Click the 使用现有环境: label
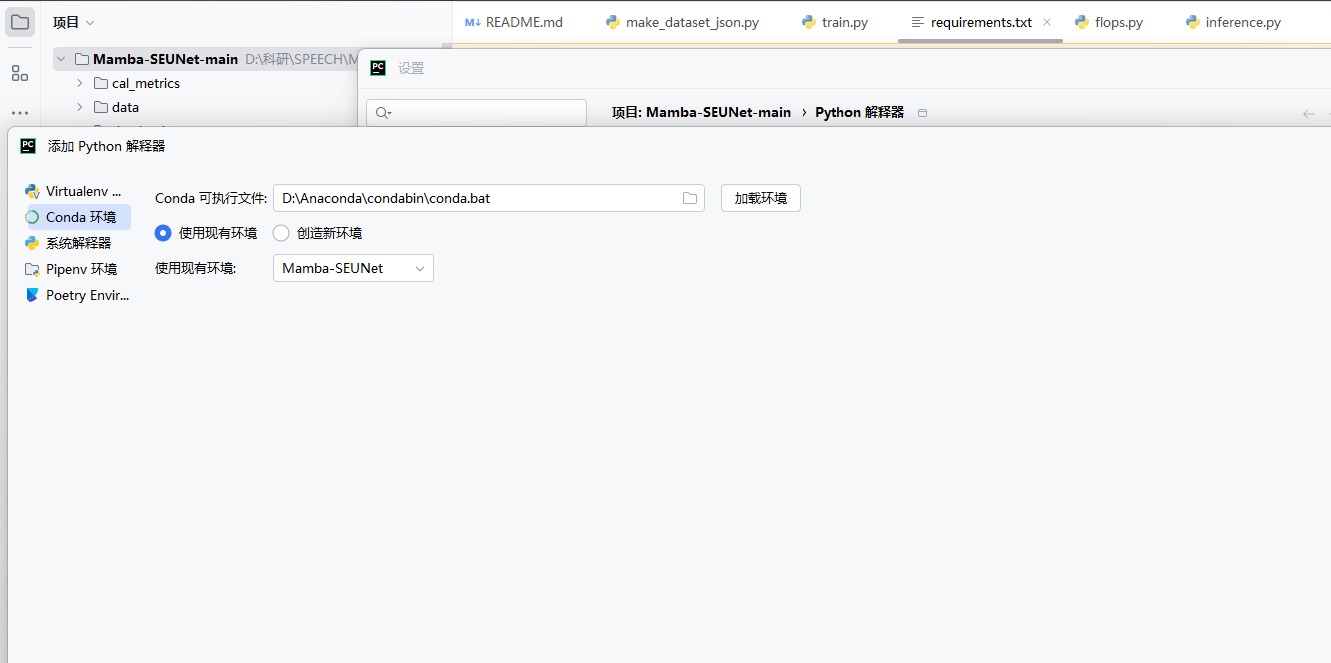The width and height of the screenshot is (1331, 663). [x=196, y=268]
